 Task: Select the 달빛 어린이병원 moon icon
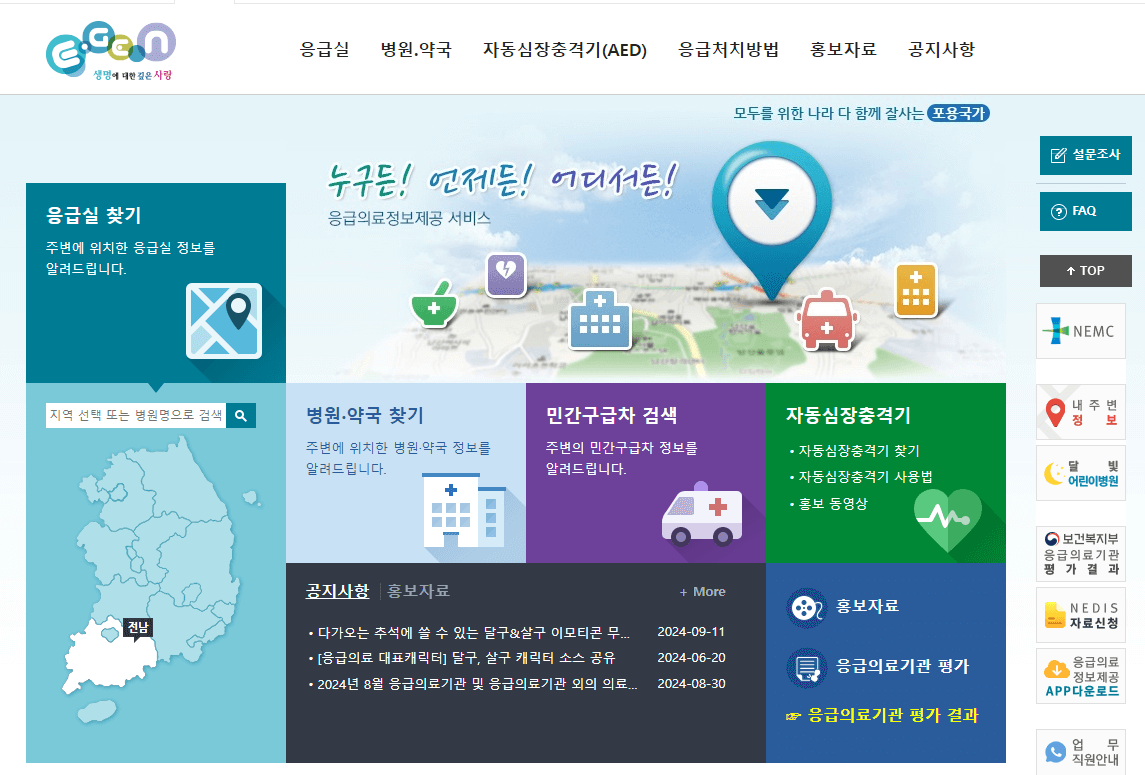[x=1058, y=473]
